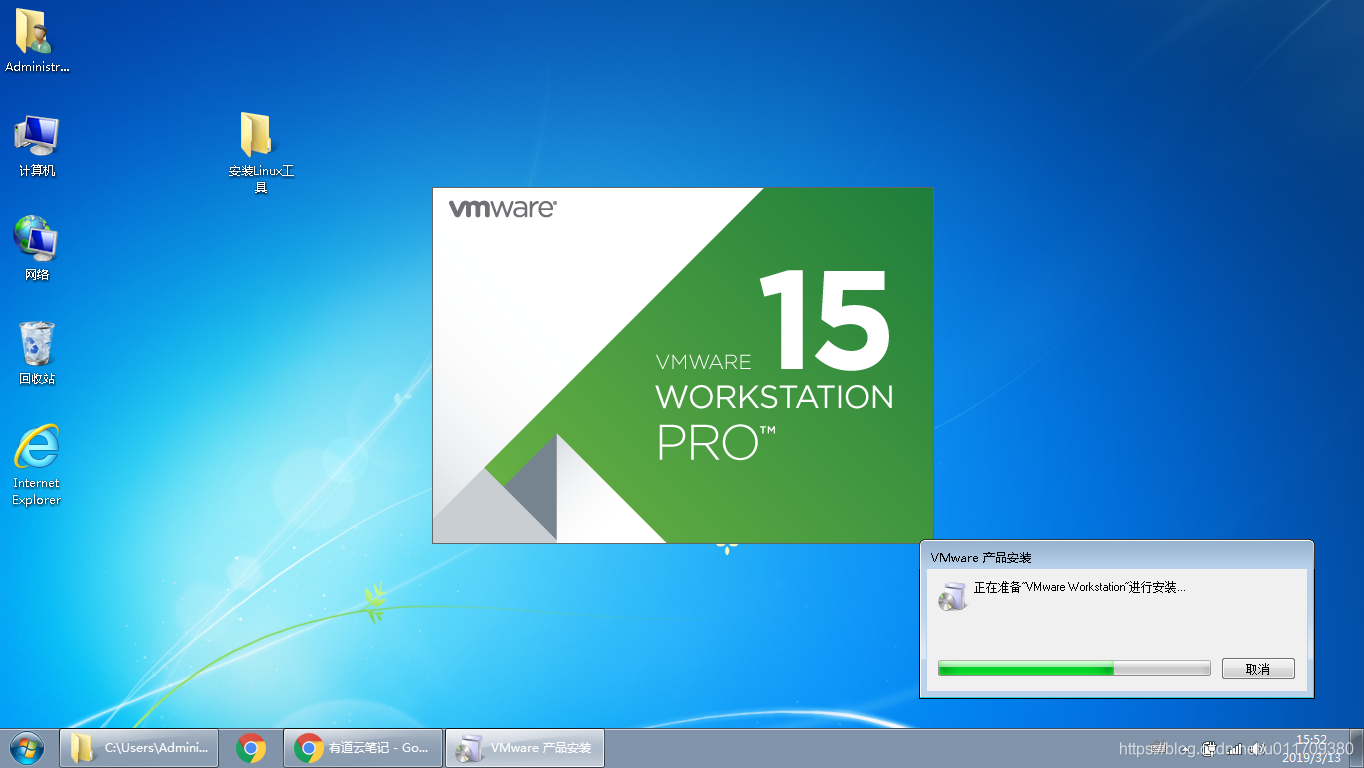Click the vmware logo on splash
Viewport: 1364px width, 768px height.
point(502,209)
